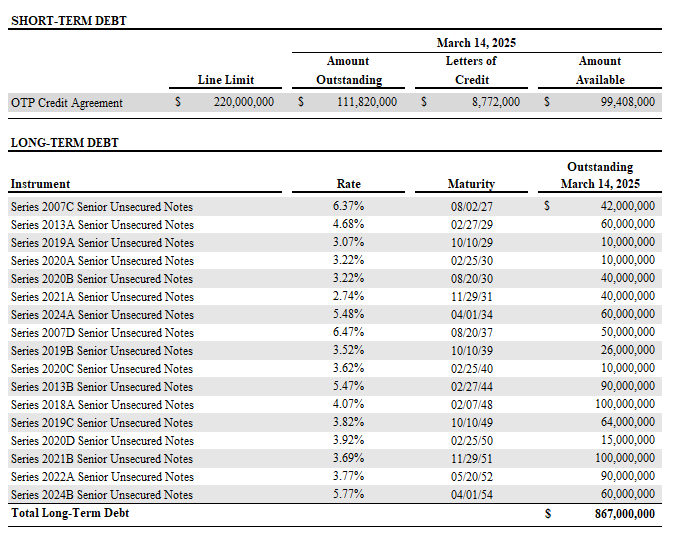Click the 08/02/27 maturity date

point(471,207)
